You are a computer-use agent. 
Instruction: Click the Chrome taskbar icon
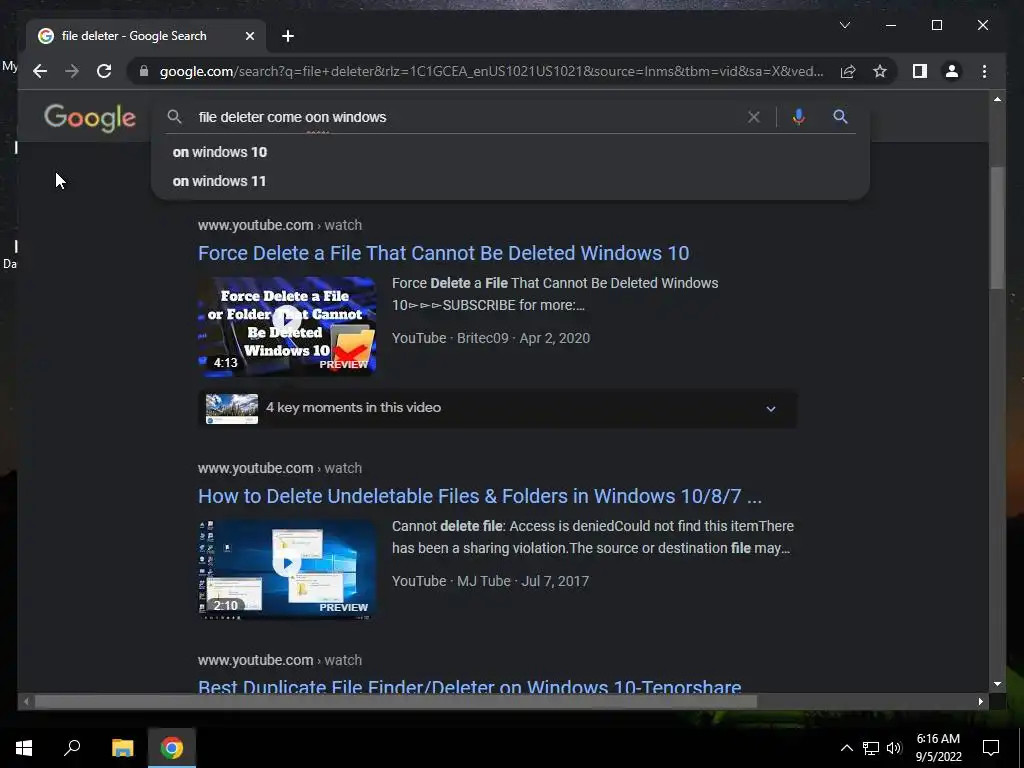pos(172,748)
